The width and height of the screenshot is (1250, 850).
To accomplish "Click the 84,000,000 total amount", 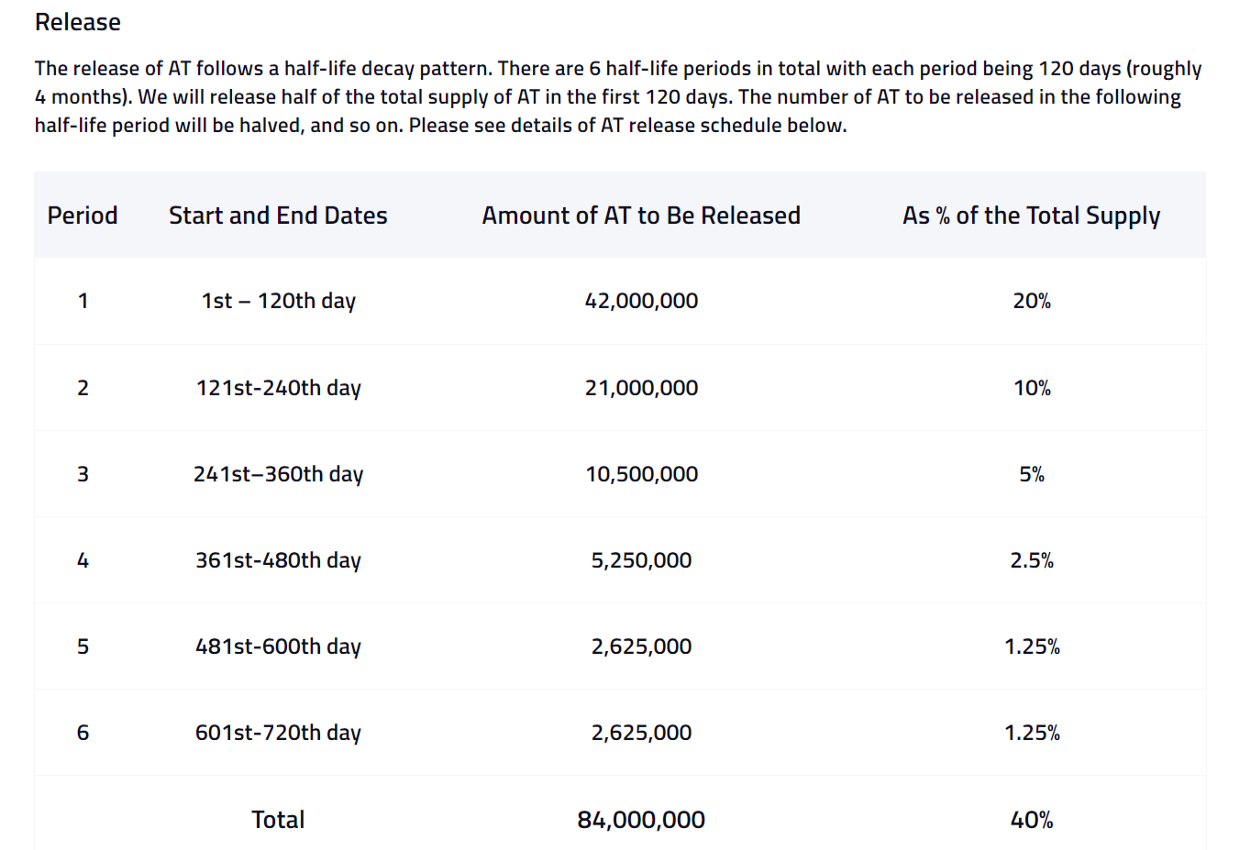I will coord(641,820).
